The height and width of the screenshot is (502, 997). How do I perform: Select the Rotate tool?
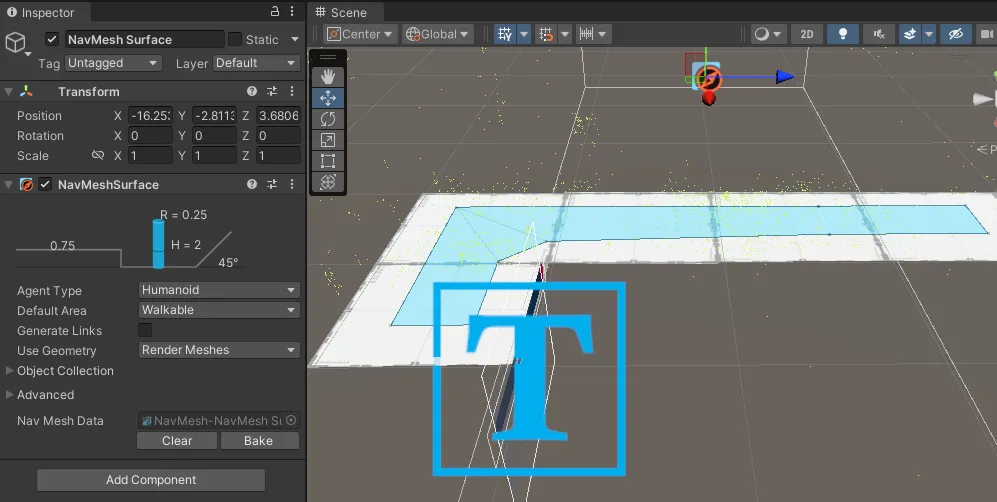click(x=327, y=119)
